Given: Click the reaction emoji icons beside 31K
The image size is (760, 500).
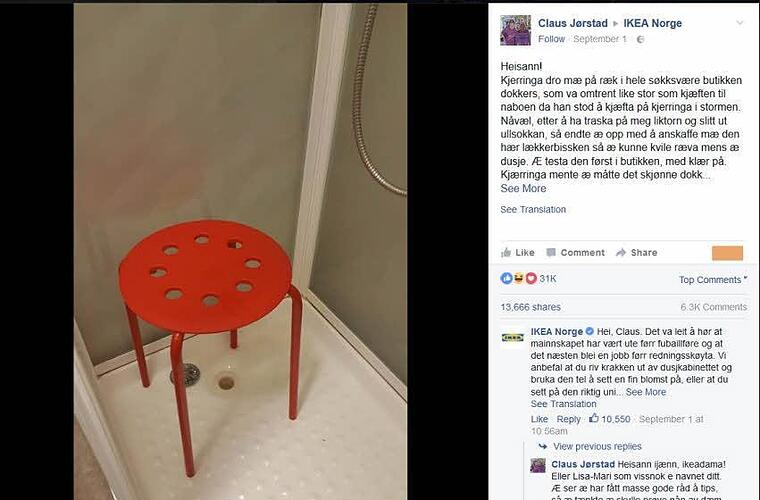Looking at the screenshot, I should click(x=519, y=278).
